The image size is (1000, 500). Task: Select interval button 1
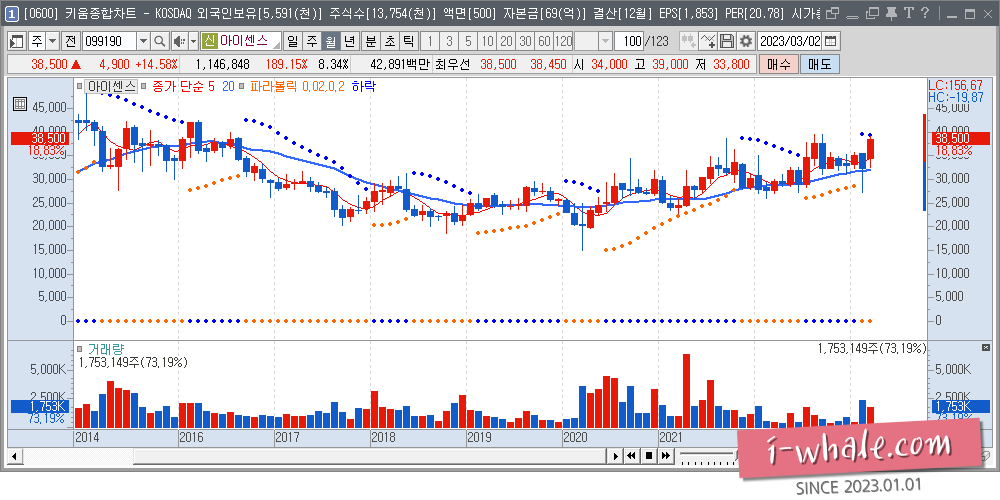tap(430, 41)
